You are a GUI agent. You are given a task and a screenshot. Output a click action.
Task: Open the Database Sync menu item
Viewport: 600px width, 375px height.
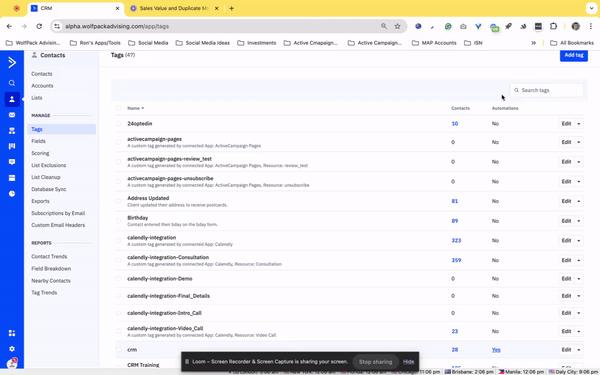(x=49, y=189)
